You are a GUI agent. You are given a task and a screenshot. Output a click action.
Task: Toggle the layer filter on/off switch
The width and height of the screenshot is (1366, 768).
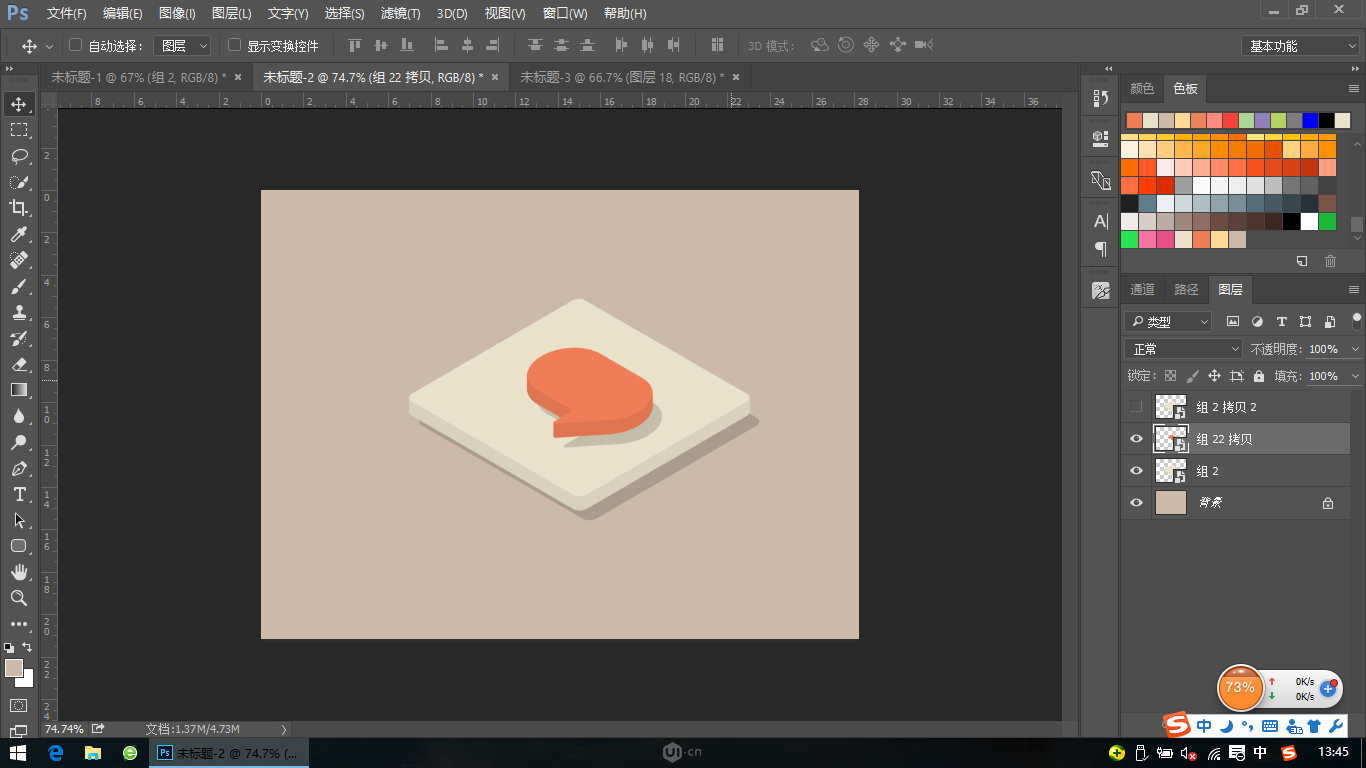tap(1357, 320)
